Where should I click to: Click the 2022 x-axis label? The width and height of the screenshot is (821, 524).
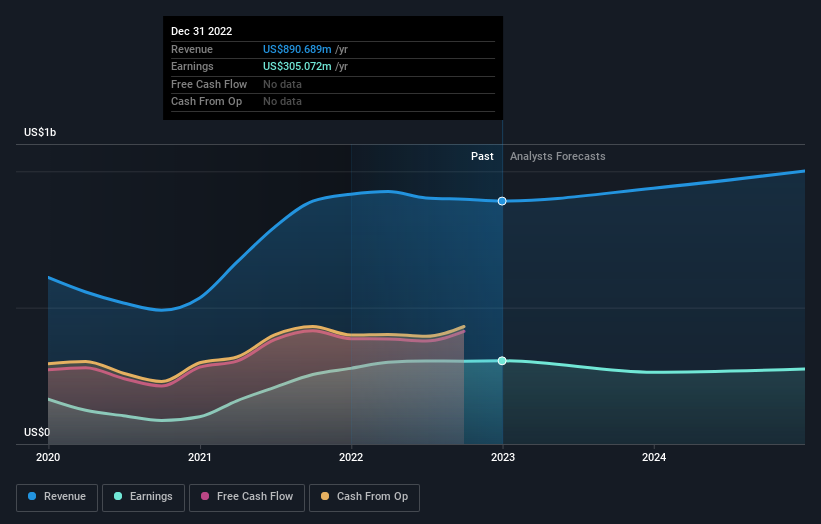[x=351, y=458]
